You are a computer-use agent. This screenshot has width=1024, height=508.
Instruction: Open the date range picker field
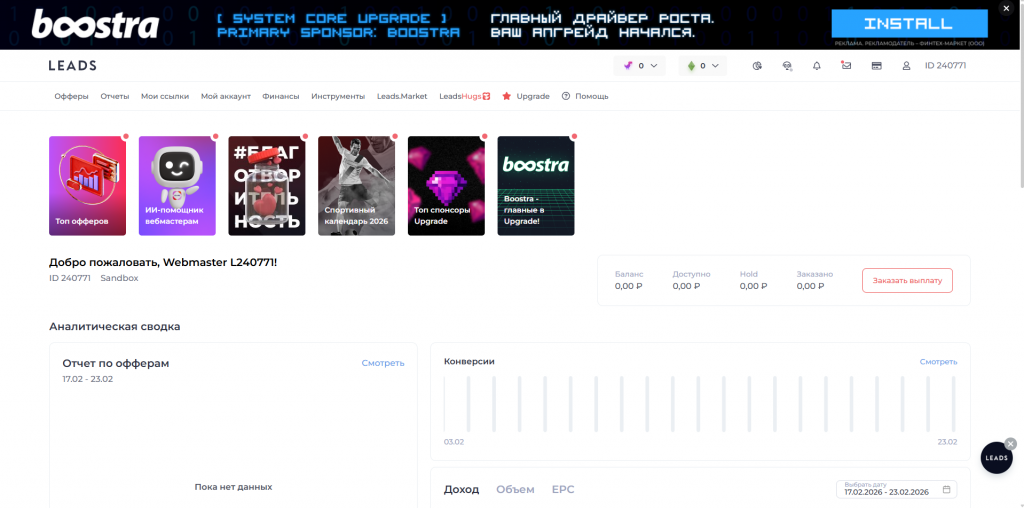[x=897, y=490]
